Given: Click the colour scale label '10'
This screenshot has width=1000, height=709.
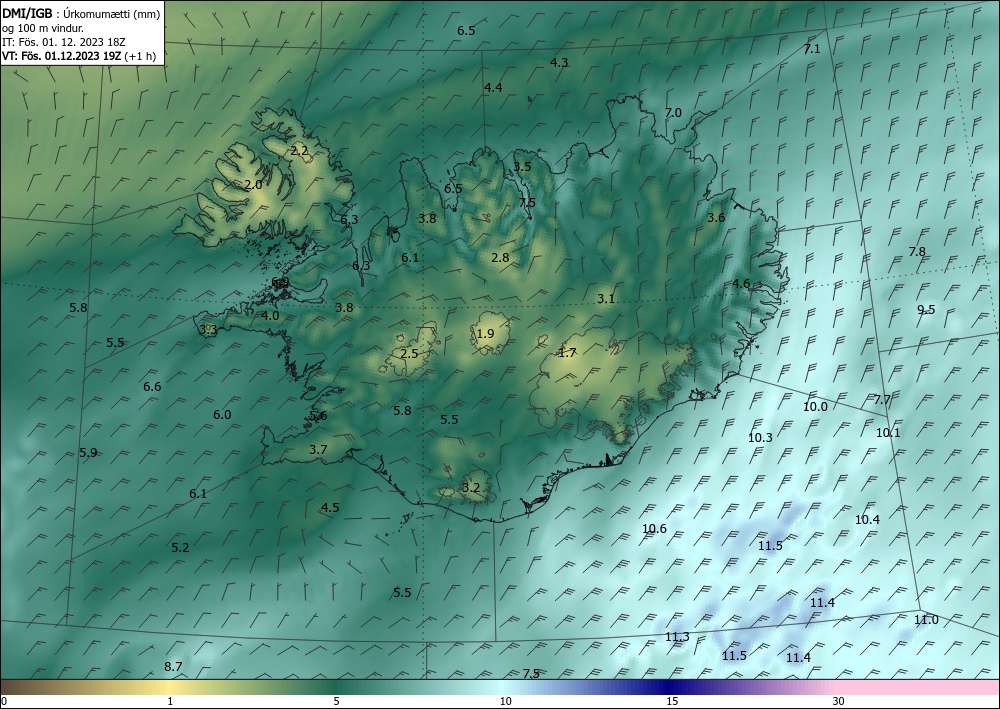Looking at the screenshot, I should tap(505, 701).
